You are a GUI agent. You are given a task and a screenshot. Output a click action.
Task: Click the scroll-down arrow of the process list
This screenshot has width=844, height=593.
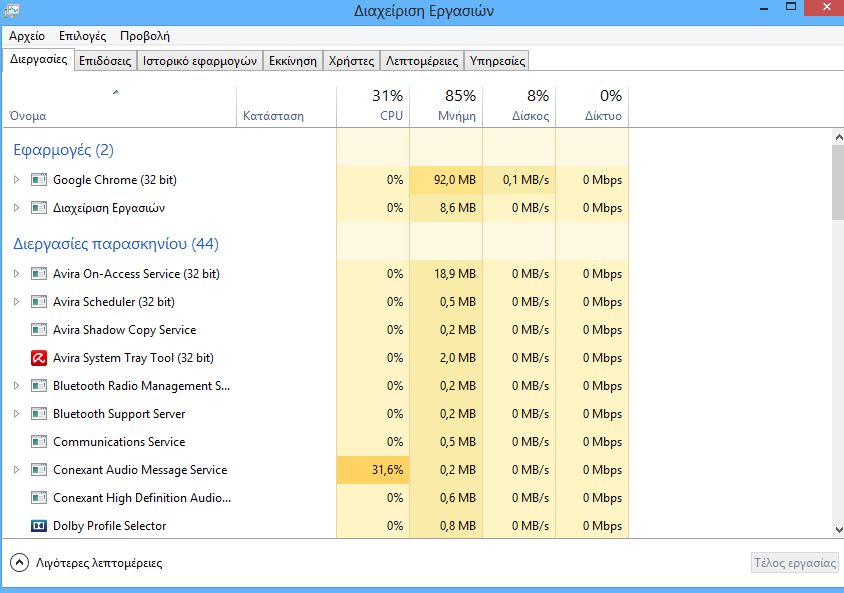tap(838, 530)
